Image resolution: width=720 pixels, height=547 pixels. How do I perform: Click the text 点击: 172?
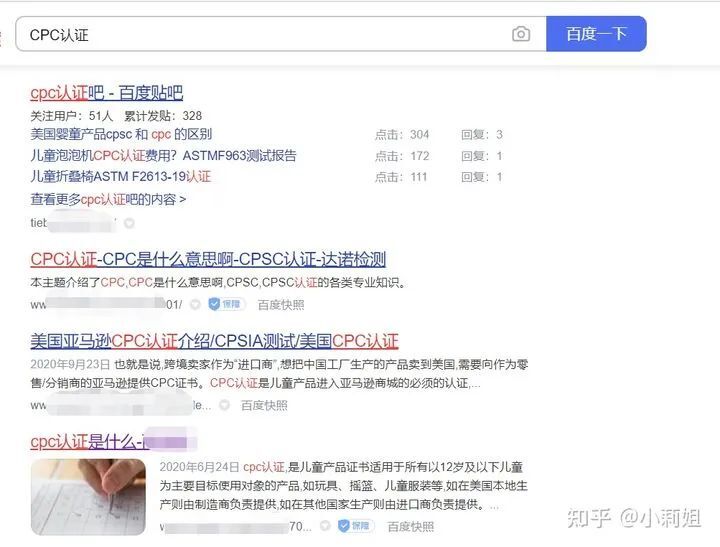[402, 156]
